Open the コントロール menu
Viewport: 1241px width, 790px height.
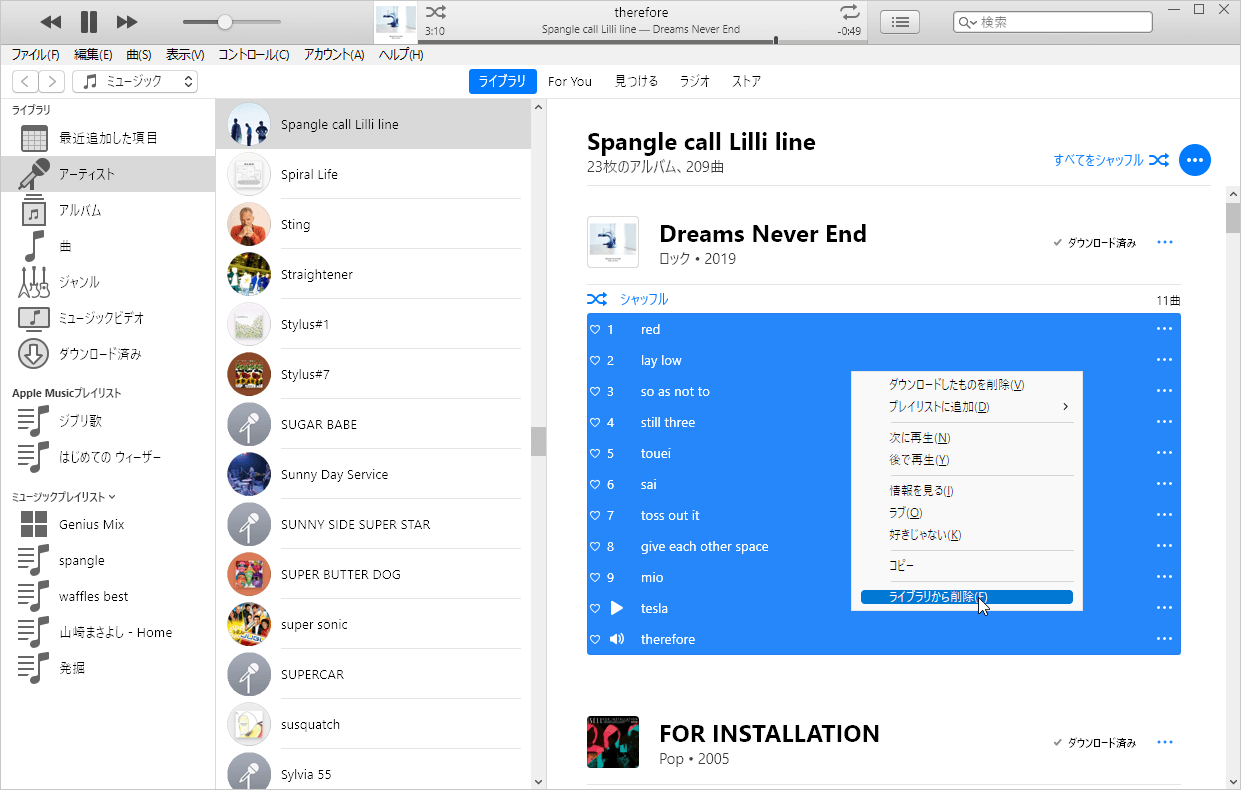(254, 55)
